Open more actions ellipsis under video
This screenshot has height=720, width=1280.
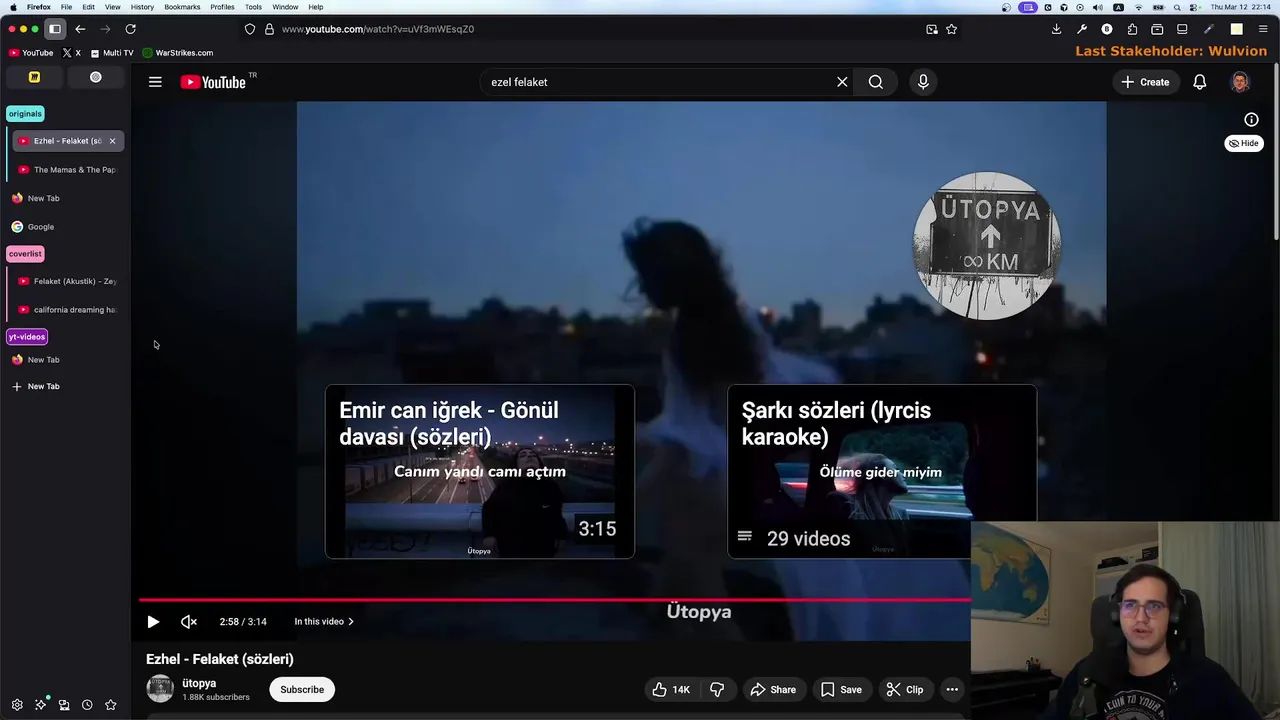pos(952,689)
